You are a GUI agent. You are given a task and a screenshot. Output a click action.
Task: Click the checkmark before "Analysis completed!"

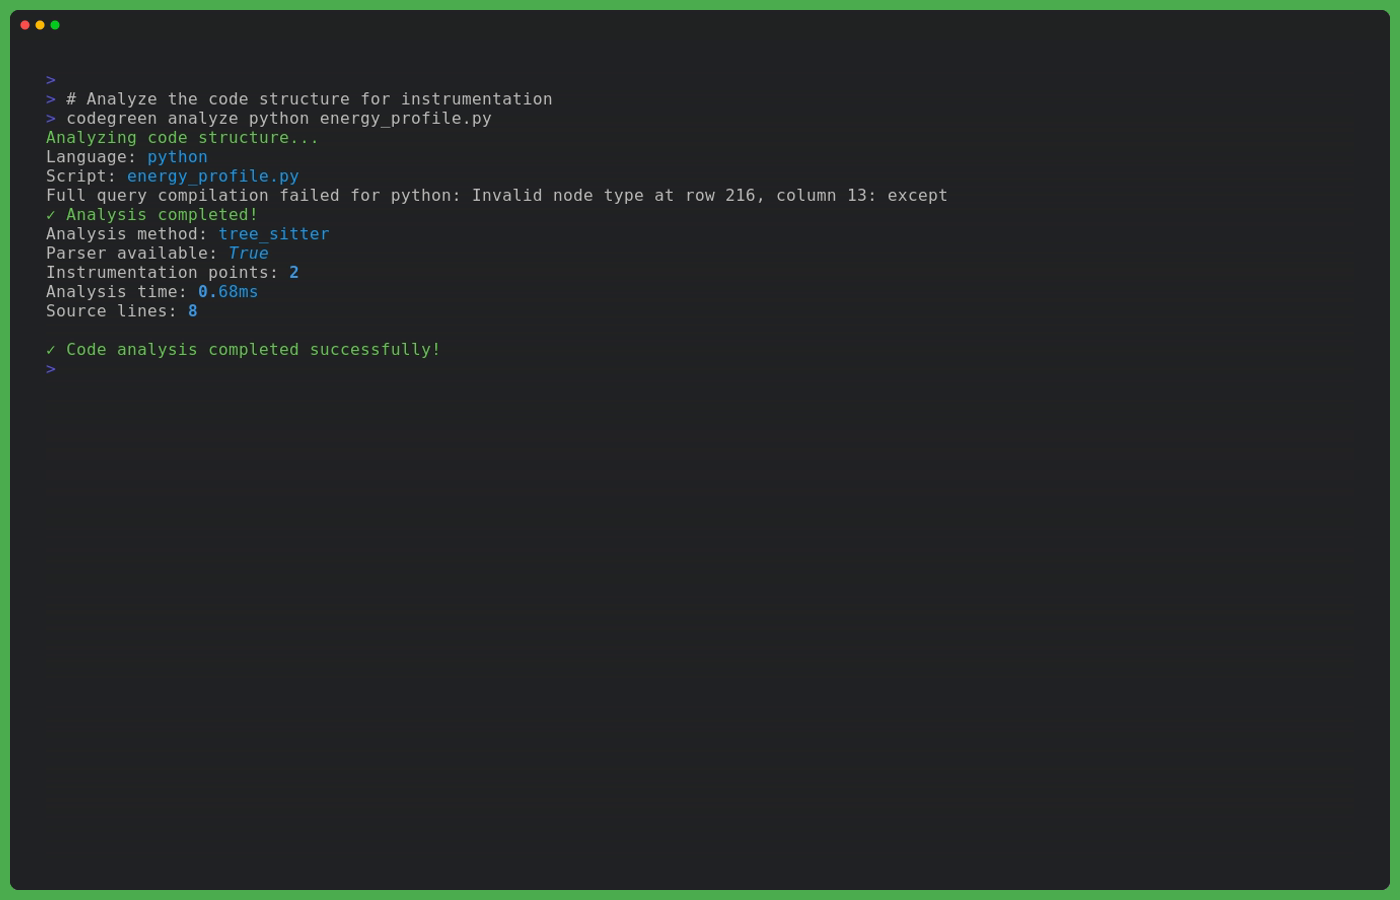pyautogui.click(x=51, y=215)
